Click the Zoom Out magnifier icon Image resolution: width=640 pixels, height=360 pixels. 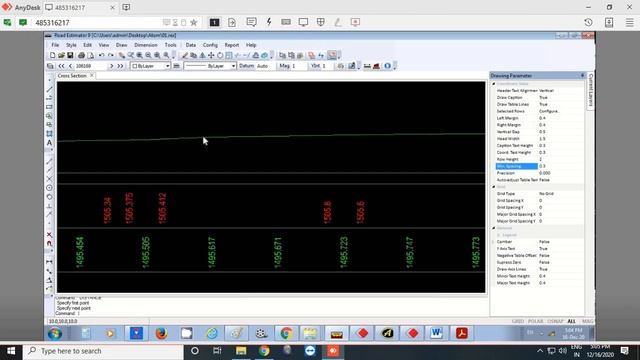pos(149,55)
